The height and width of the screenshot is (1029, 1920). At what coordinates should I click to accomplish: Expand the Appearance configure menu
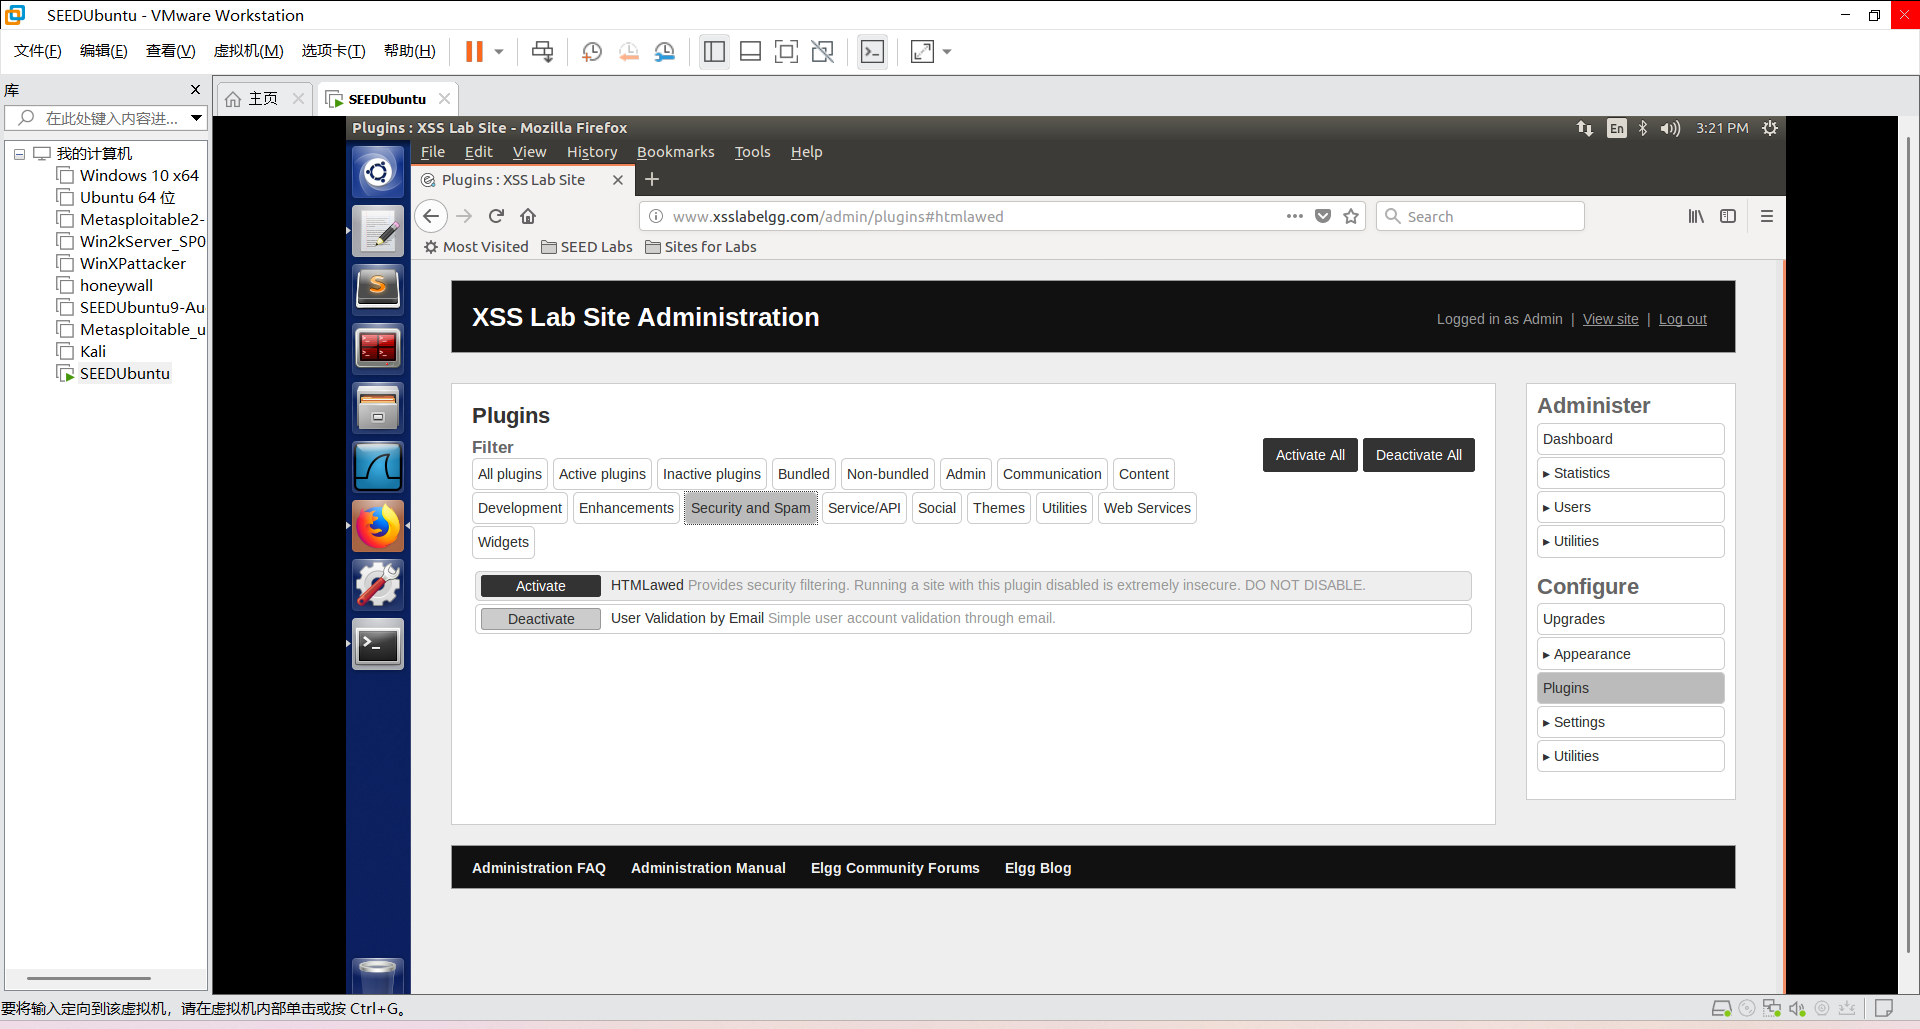(1630, 654)
